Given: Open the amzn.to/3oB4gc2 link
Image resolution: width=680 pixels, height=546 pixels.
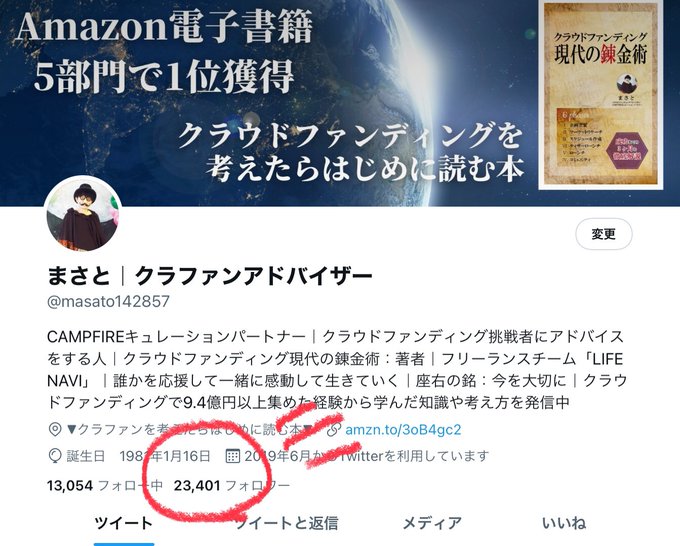Looking at the screenshot, I should click(x=403, y=429).
